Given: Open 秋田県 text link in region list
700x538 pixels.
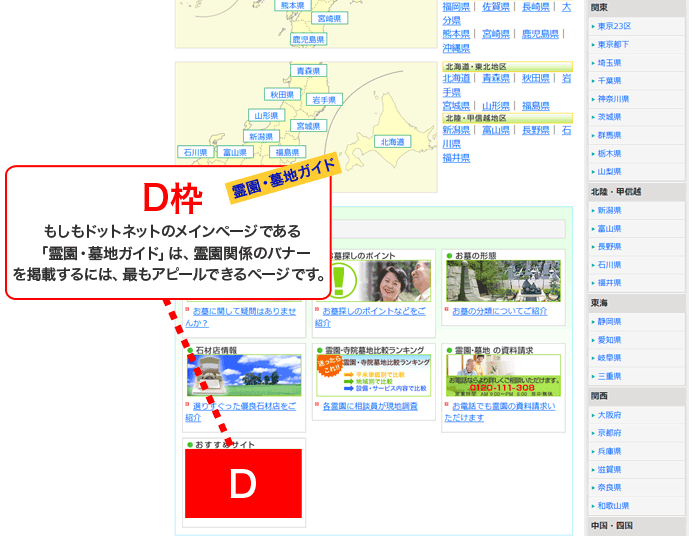Looking at the screenshot, I should click(535, 78).
